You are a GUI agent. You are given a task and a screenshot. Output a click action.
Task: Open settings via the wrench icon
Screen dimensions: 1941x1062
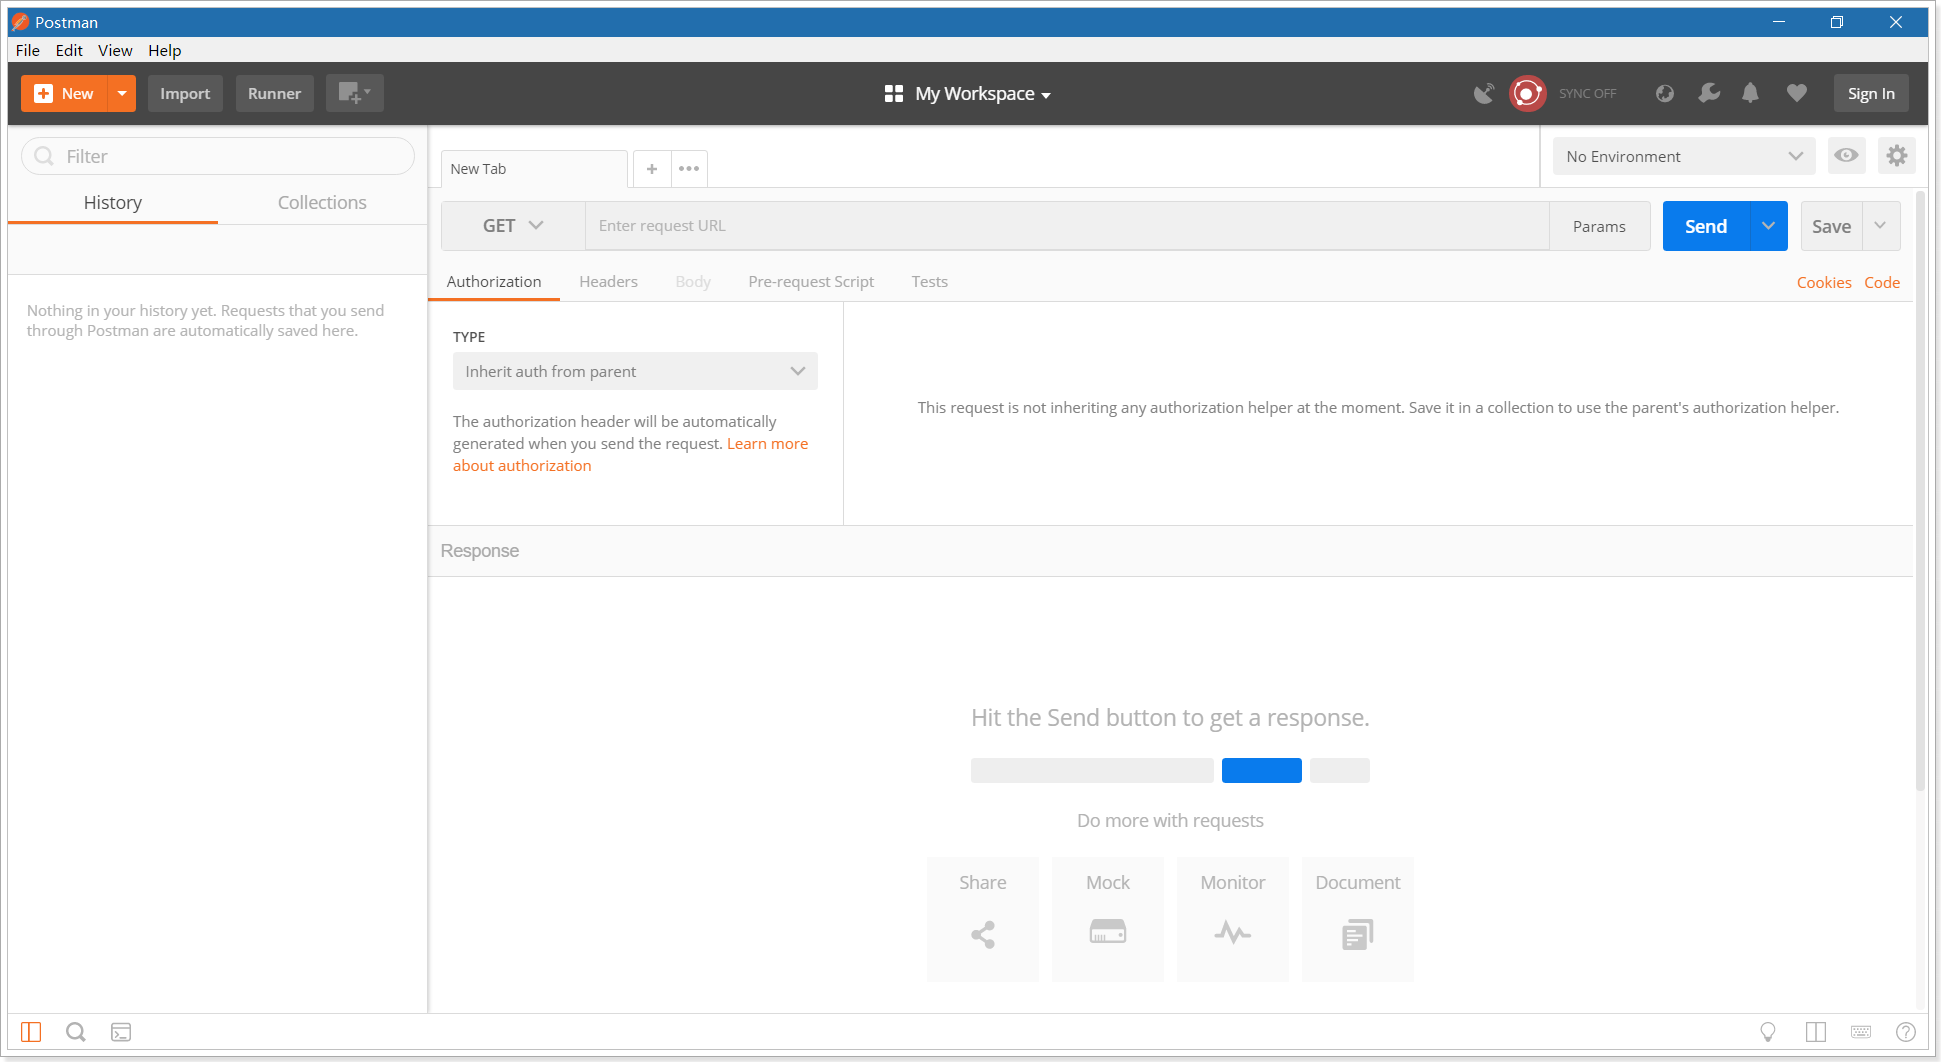click(x=1709, y=93)
